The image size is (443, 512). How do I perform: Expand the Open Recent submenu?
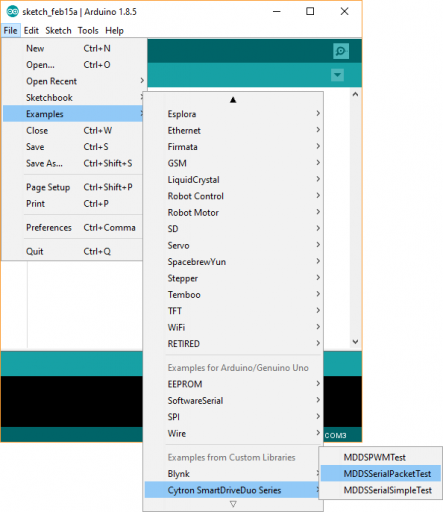coord(73,81)
